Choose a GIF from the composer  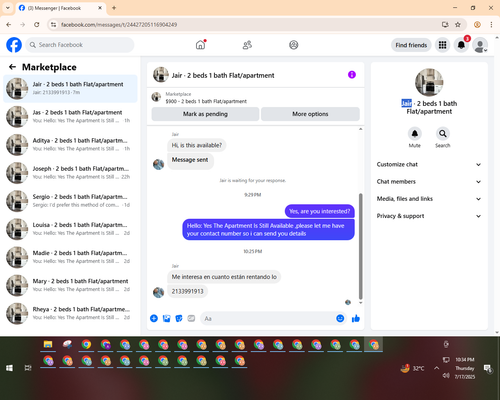point(191,318)
